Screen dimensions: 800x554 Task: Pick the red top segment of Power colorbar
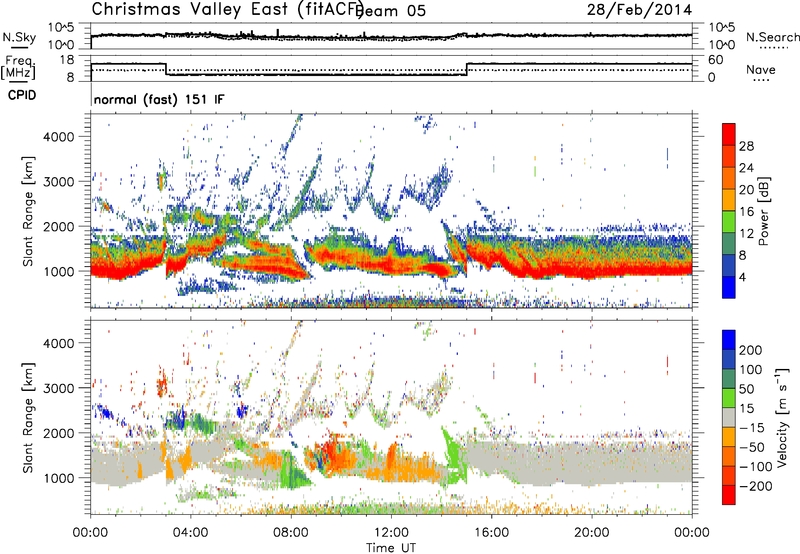point(729,134)
